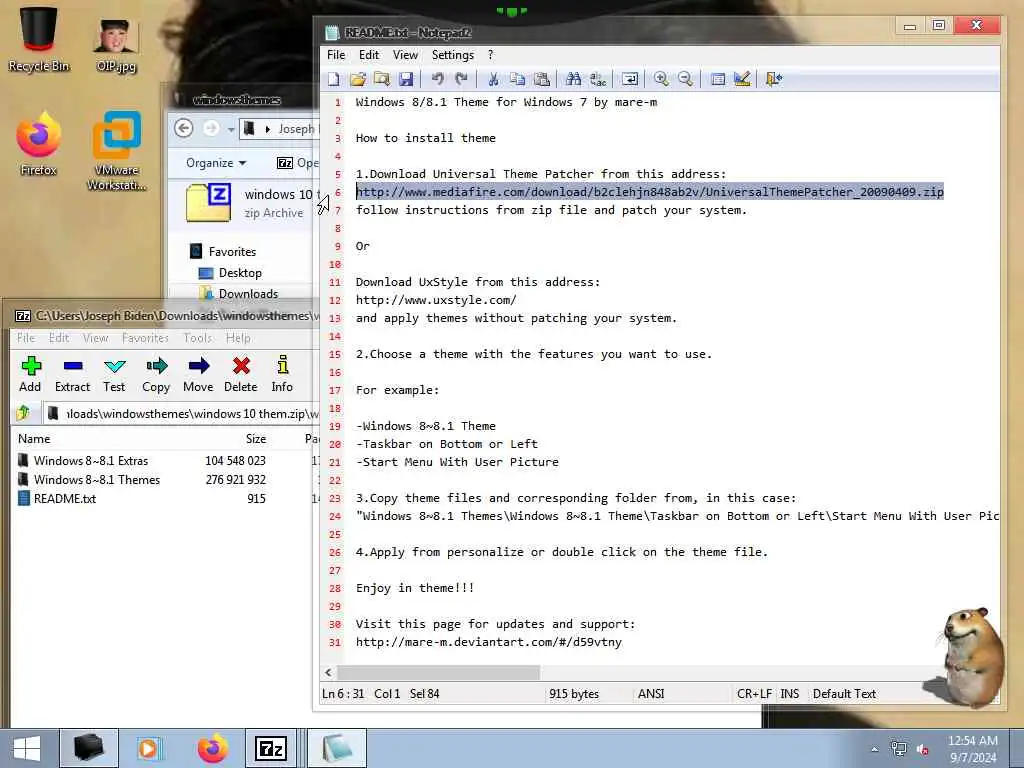Screen dimensions: 1024x768
Task: Click the deviantart URL on line 31
Action: [489, 642]
